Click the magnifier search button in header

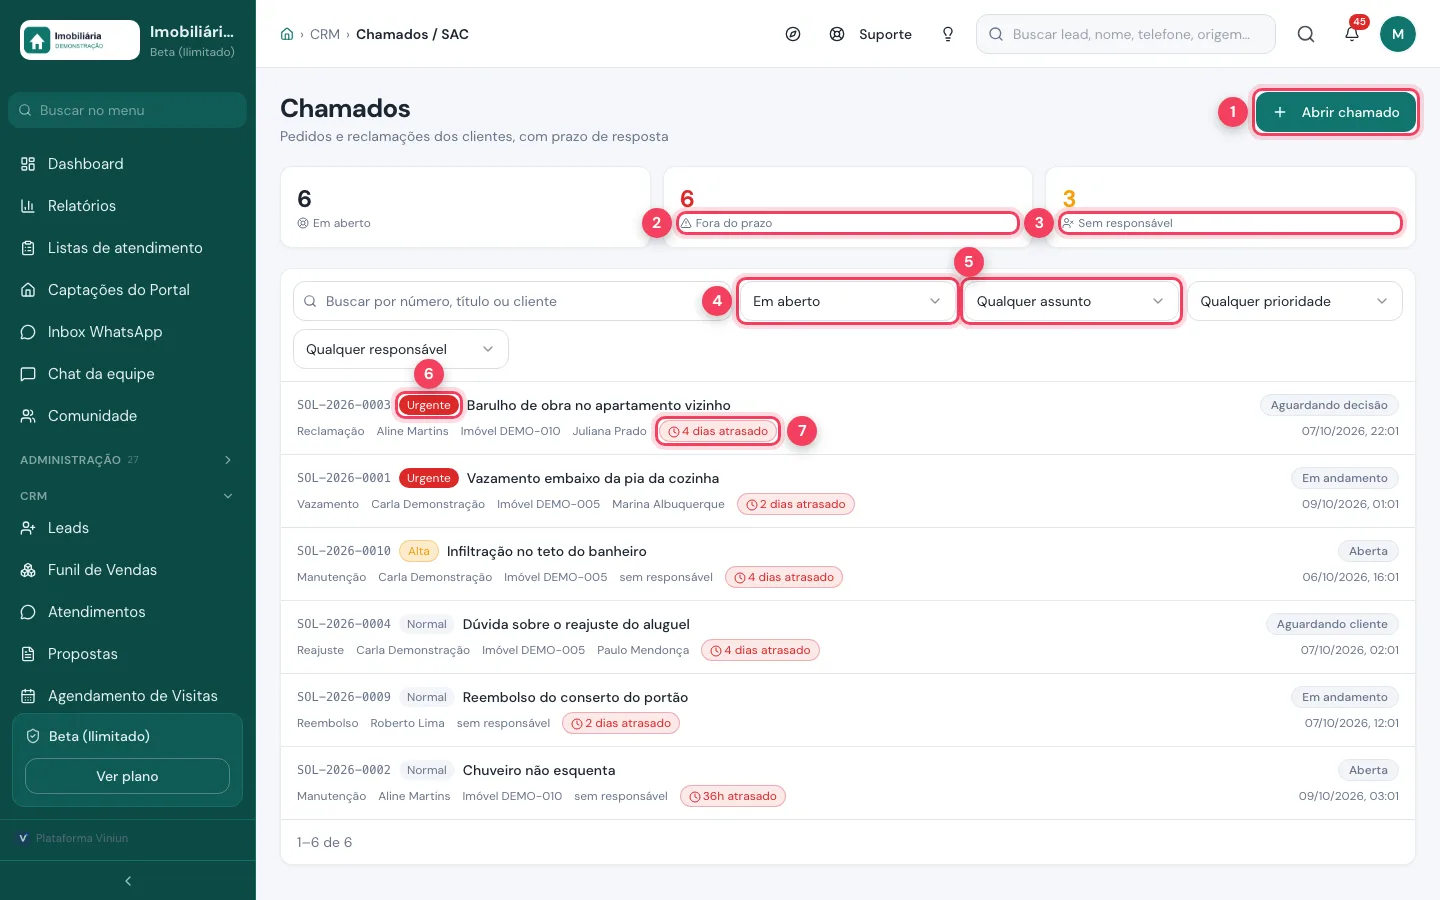click(x=1306, y=34)
